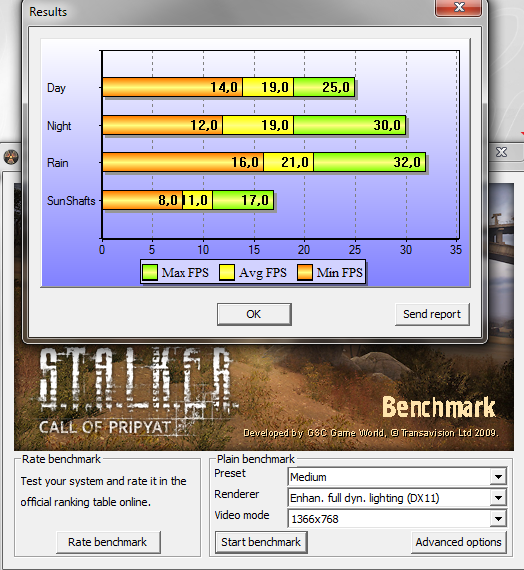Screen dimensions: 524x570
Task: Confirm results with the OK button
Action: 254,314
